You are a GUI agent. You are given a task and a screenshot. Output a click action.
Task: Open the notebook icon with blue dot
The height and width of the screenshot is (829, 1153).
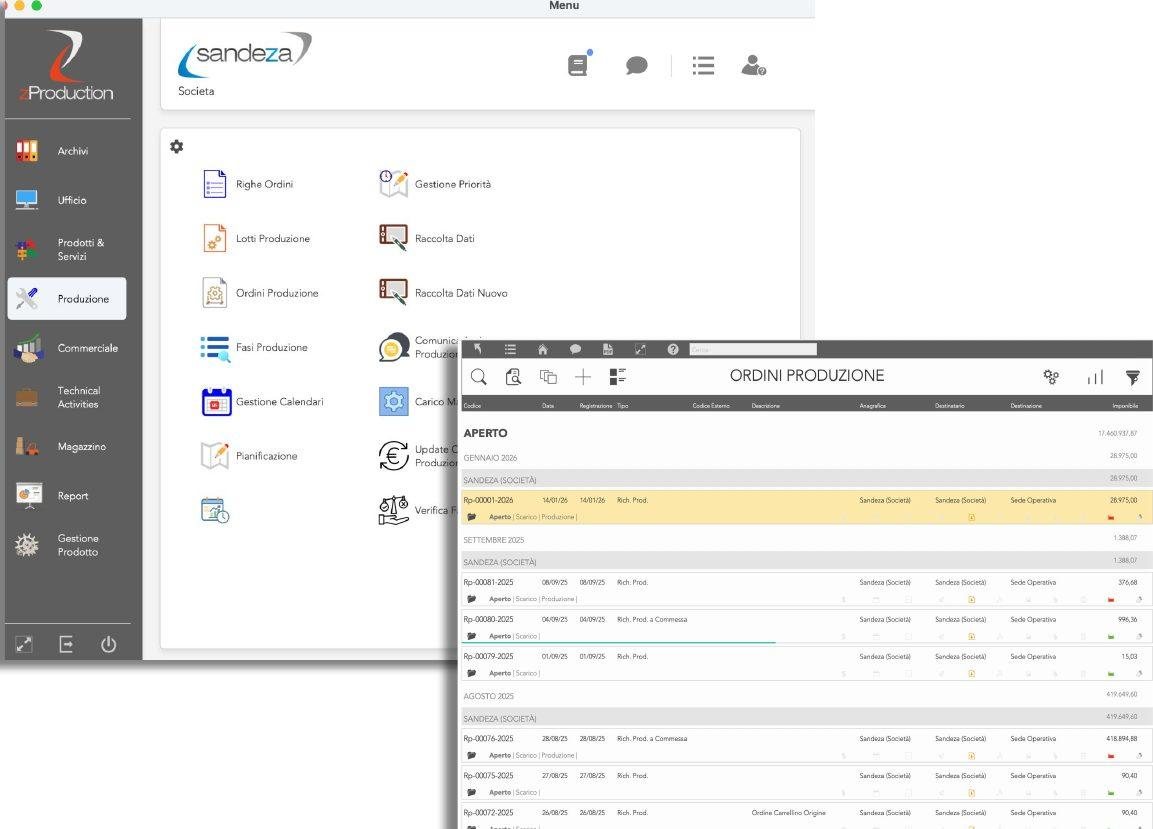(579, 65)
